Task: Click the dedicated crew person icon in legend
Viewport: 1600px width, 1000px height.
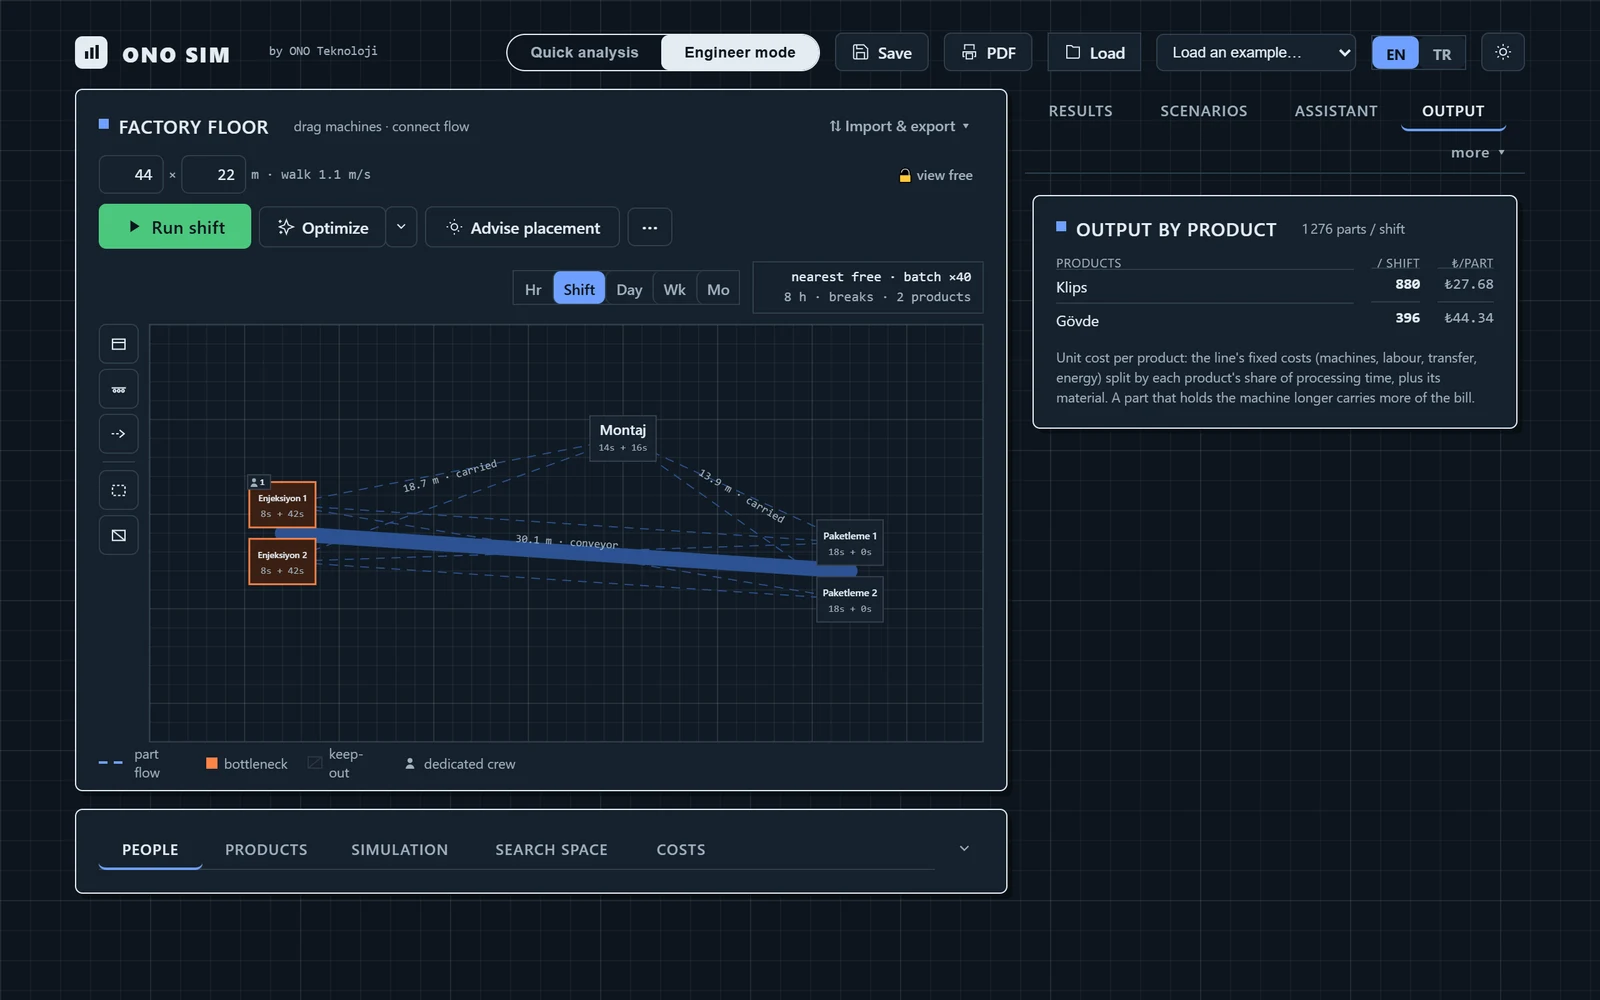Action: coord(410,764)
